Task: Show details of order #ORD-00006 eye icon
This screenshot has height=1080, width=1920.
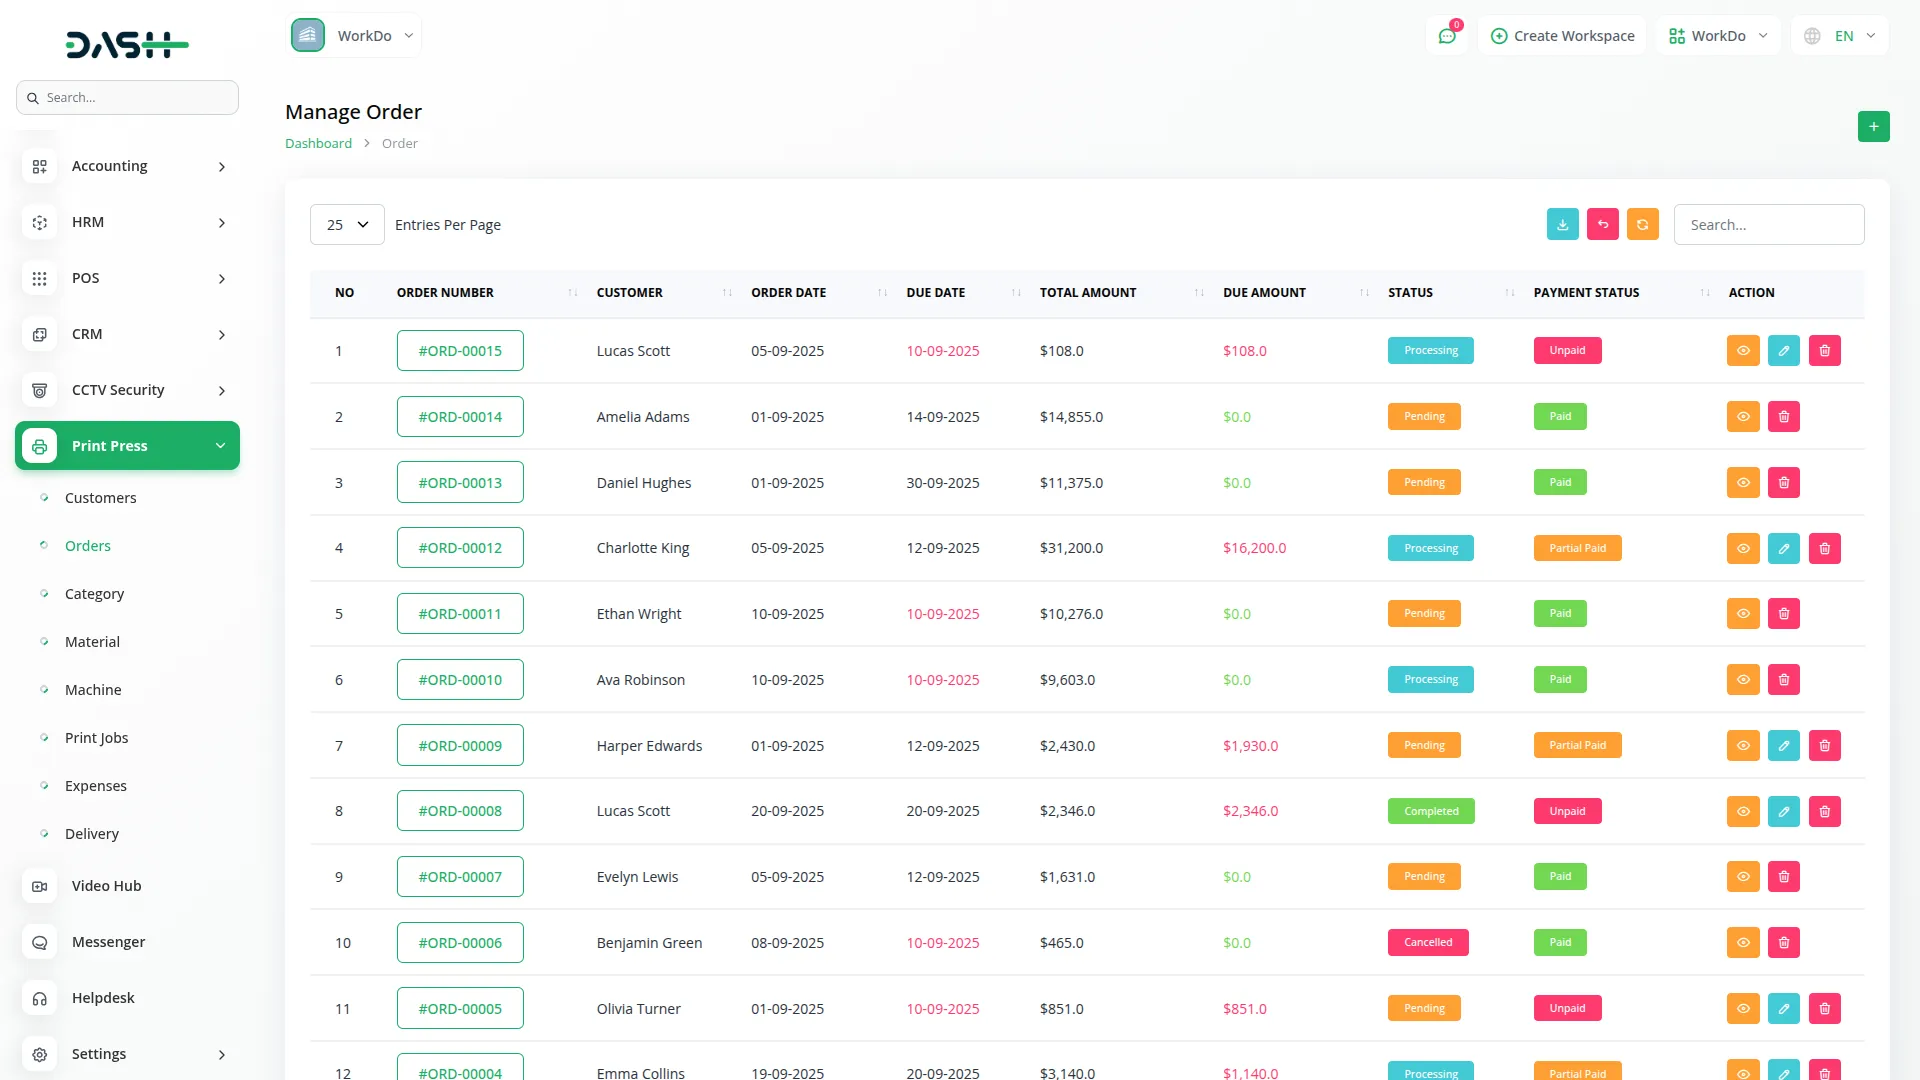Action: click(1742, 943)
